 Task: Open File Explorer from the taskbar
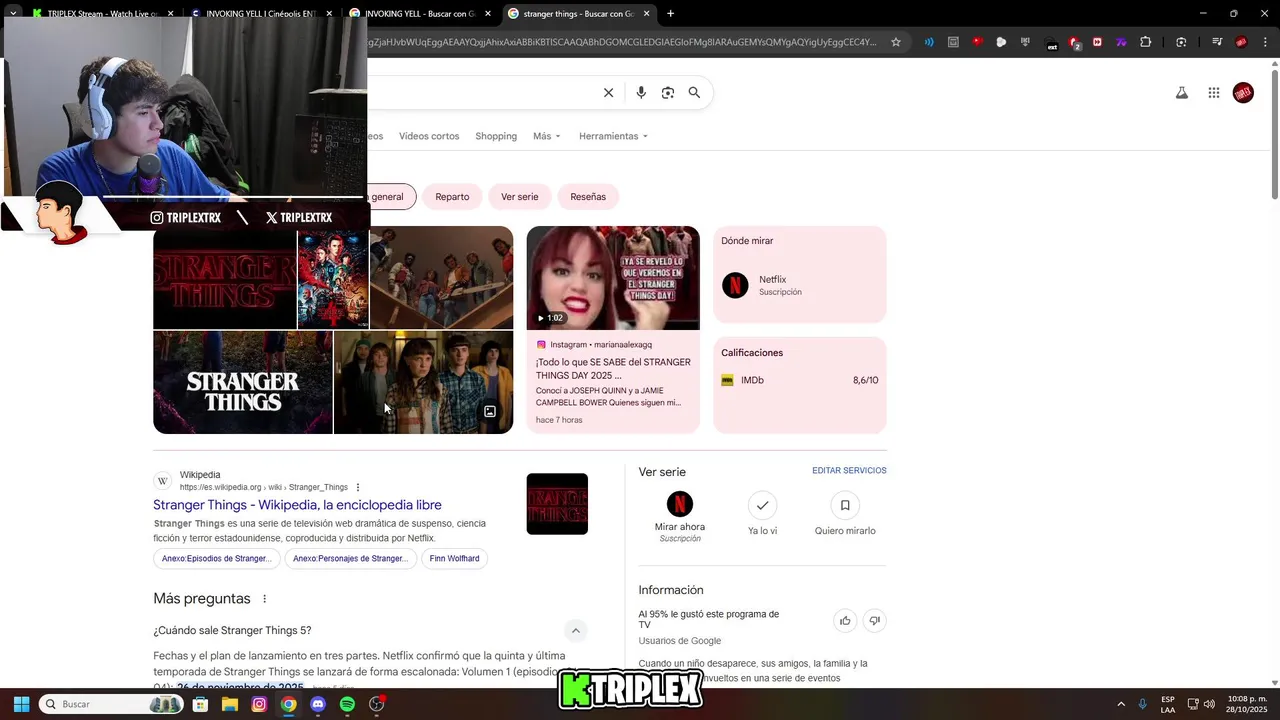click(x=230, y=704)
